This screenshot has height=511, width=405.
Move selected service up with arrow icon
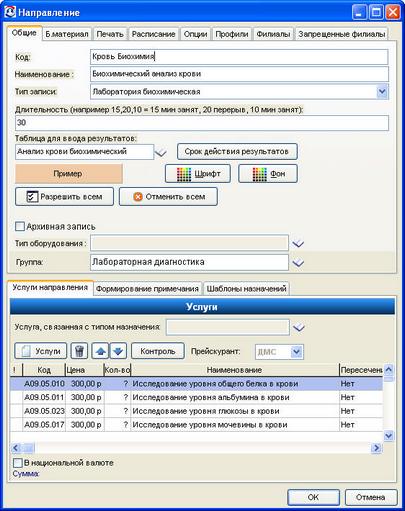point(101,351)
